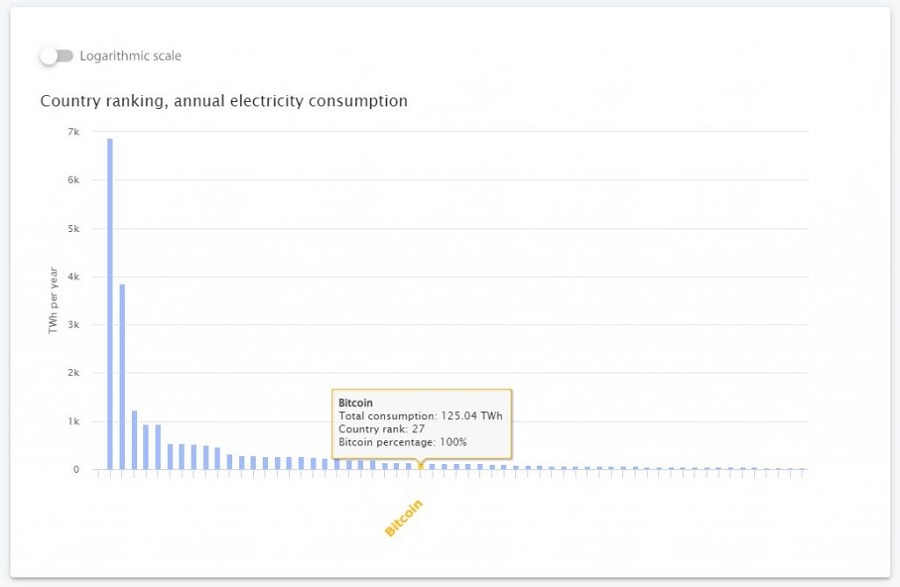Image resolution: width=900 pixels, height=587 pixels.
Task: Click the 3k y-axis label
Action: 73,325
